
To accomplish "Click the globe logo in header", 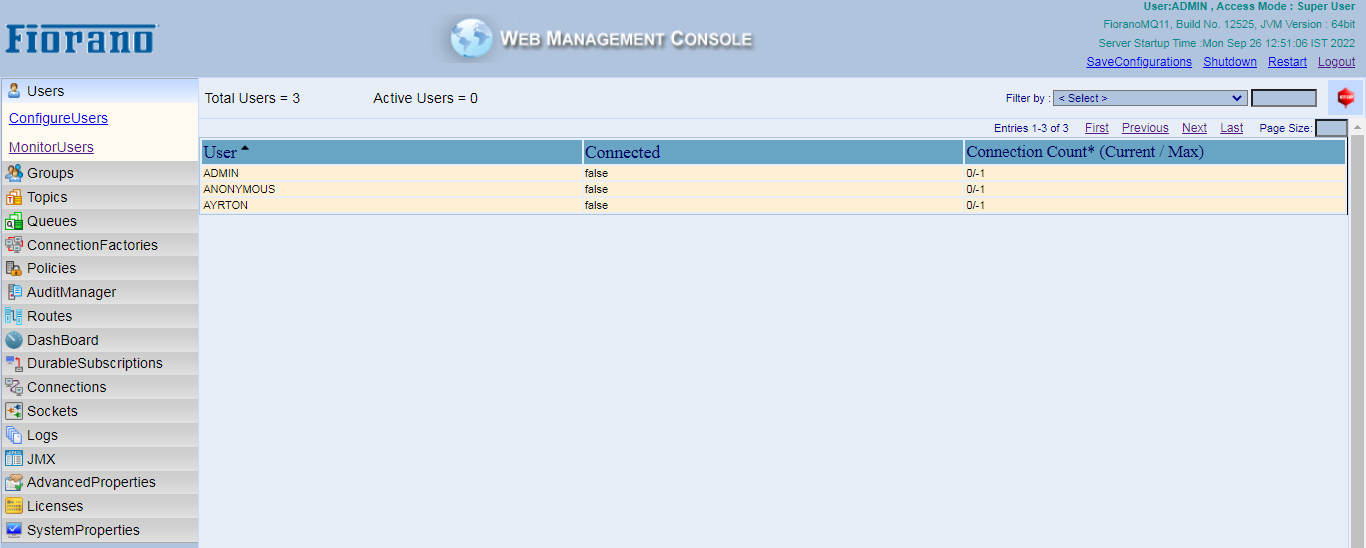I will pos(470,39).
